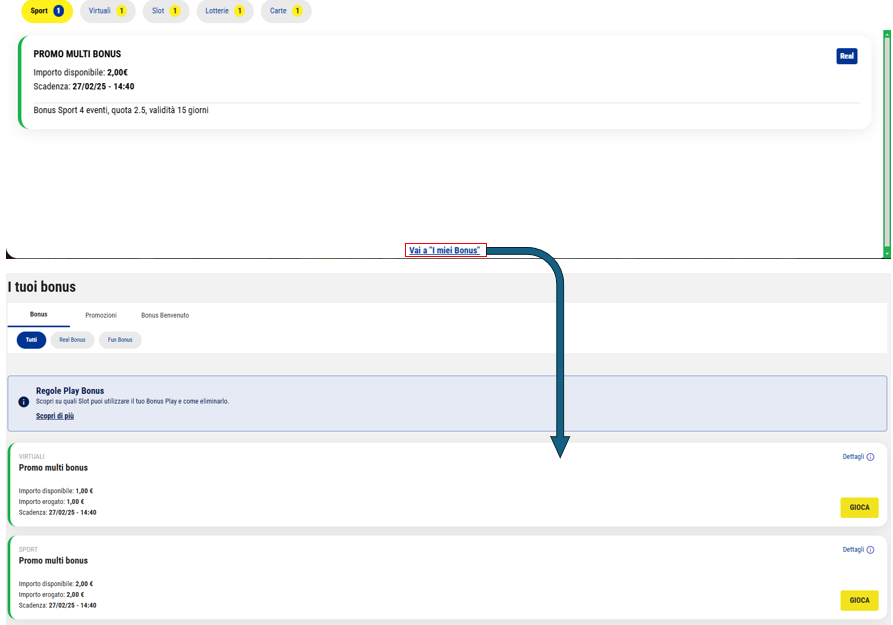893x625 pixels.
Task: Select the Lotterie category tab
Action: (224, 11)
